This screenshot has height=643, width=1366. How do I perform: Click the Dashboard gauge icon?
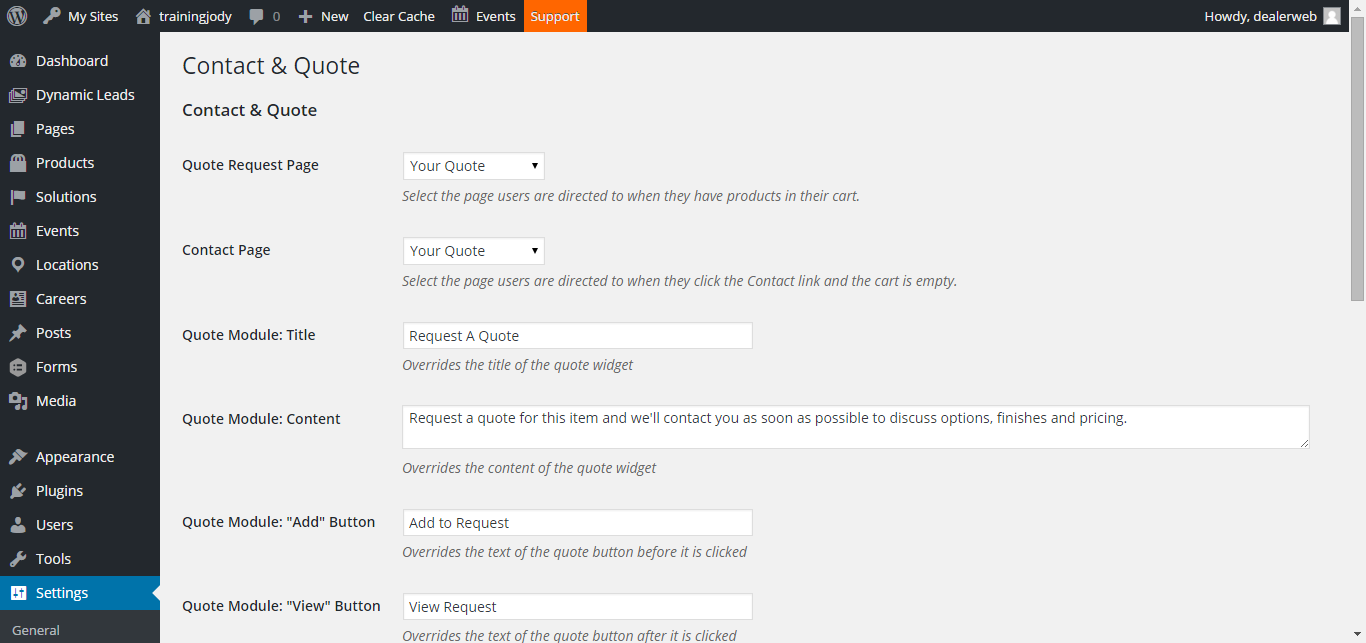pyautogui.click(x=18, y=61)
